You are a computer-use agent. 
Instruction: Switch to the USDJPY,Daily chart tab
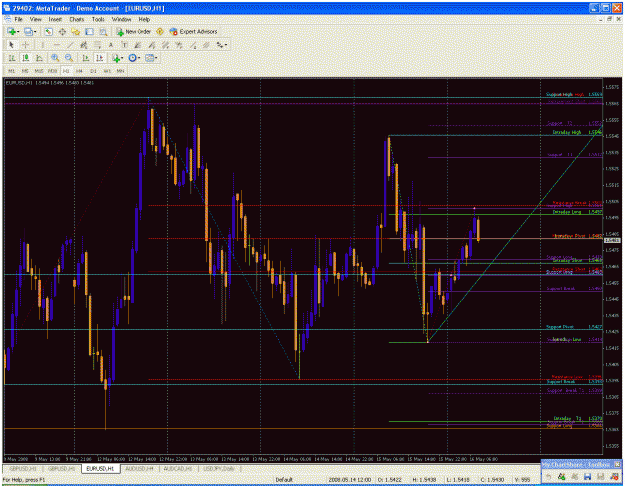[x=219, y=469]
